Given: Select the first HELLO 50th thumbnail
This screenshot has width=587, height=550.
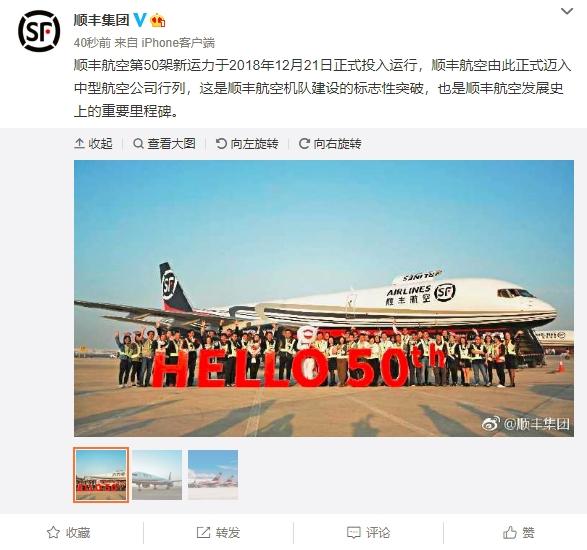Looking at the screenshot, I should point(101,475).
